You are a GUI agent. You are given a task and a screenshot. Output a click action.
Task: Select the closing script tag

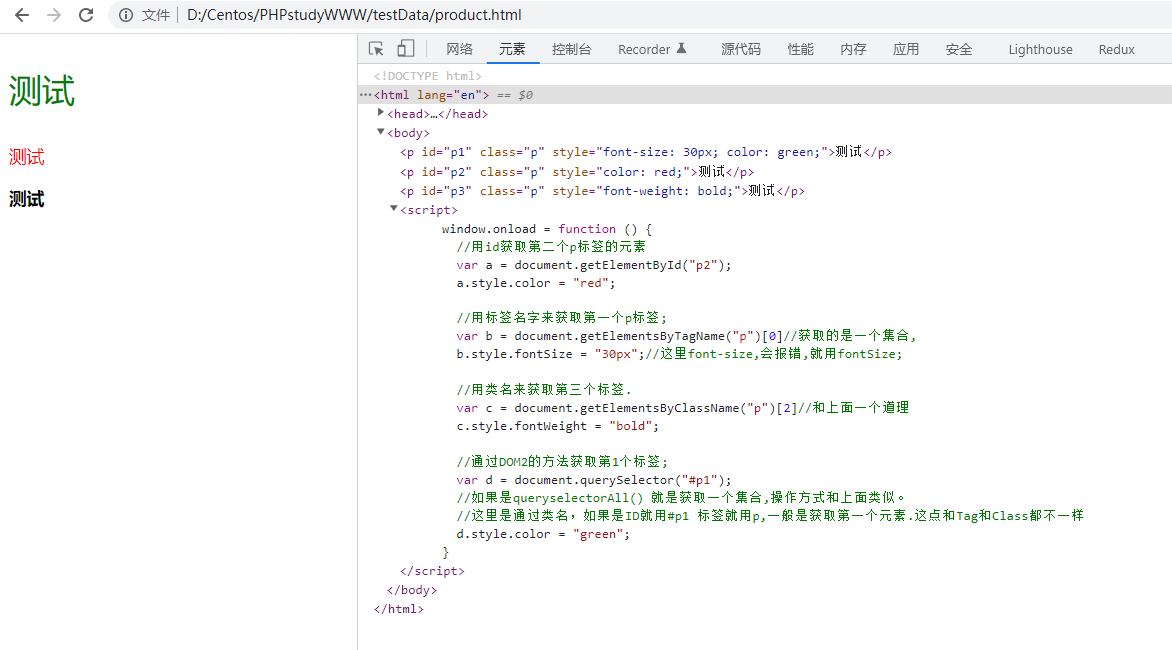click(x=432, y=571)
